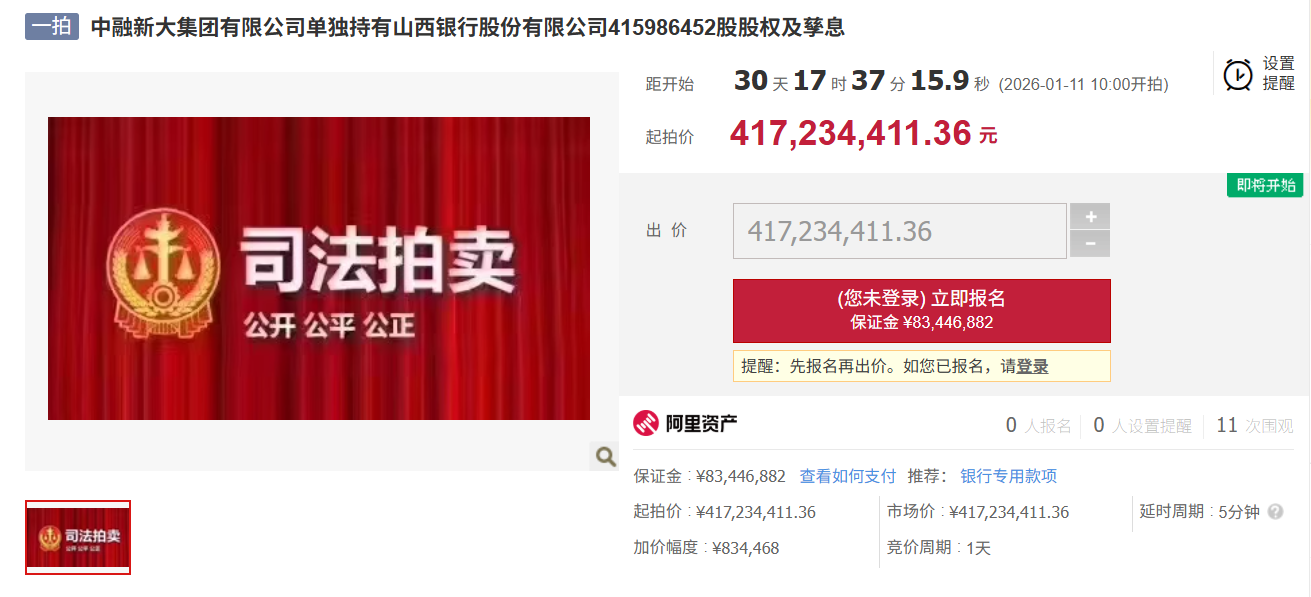Select the 司法拍卖 thumbnail image
This screenshot has width=1311, height=597.
pos(78,538)
